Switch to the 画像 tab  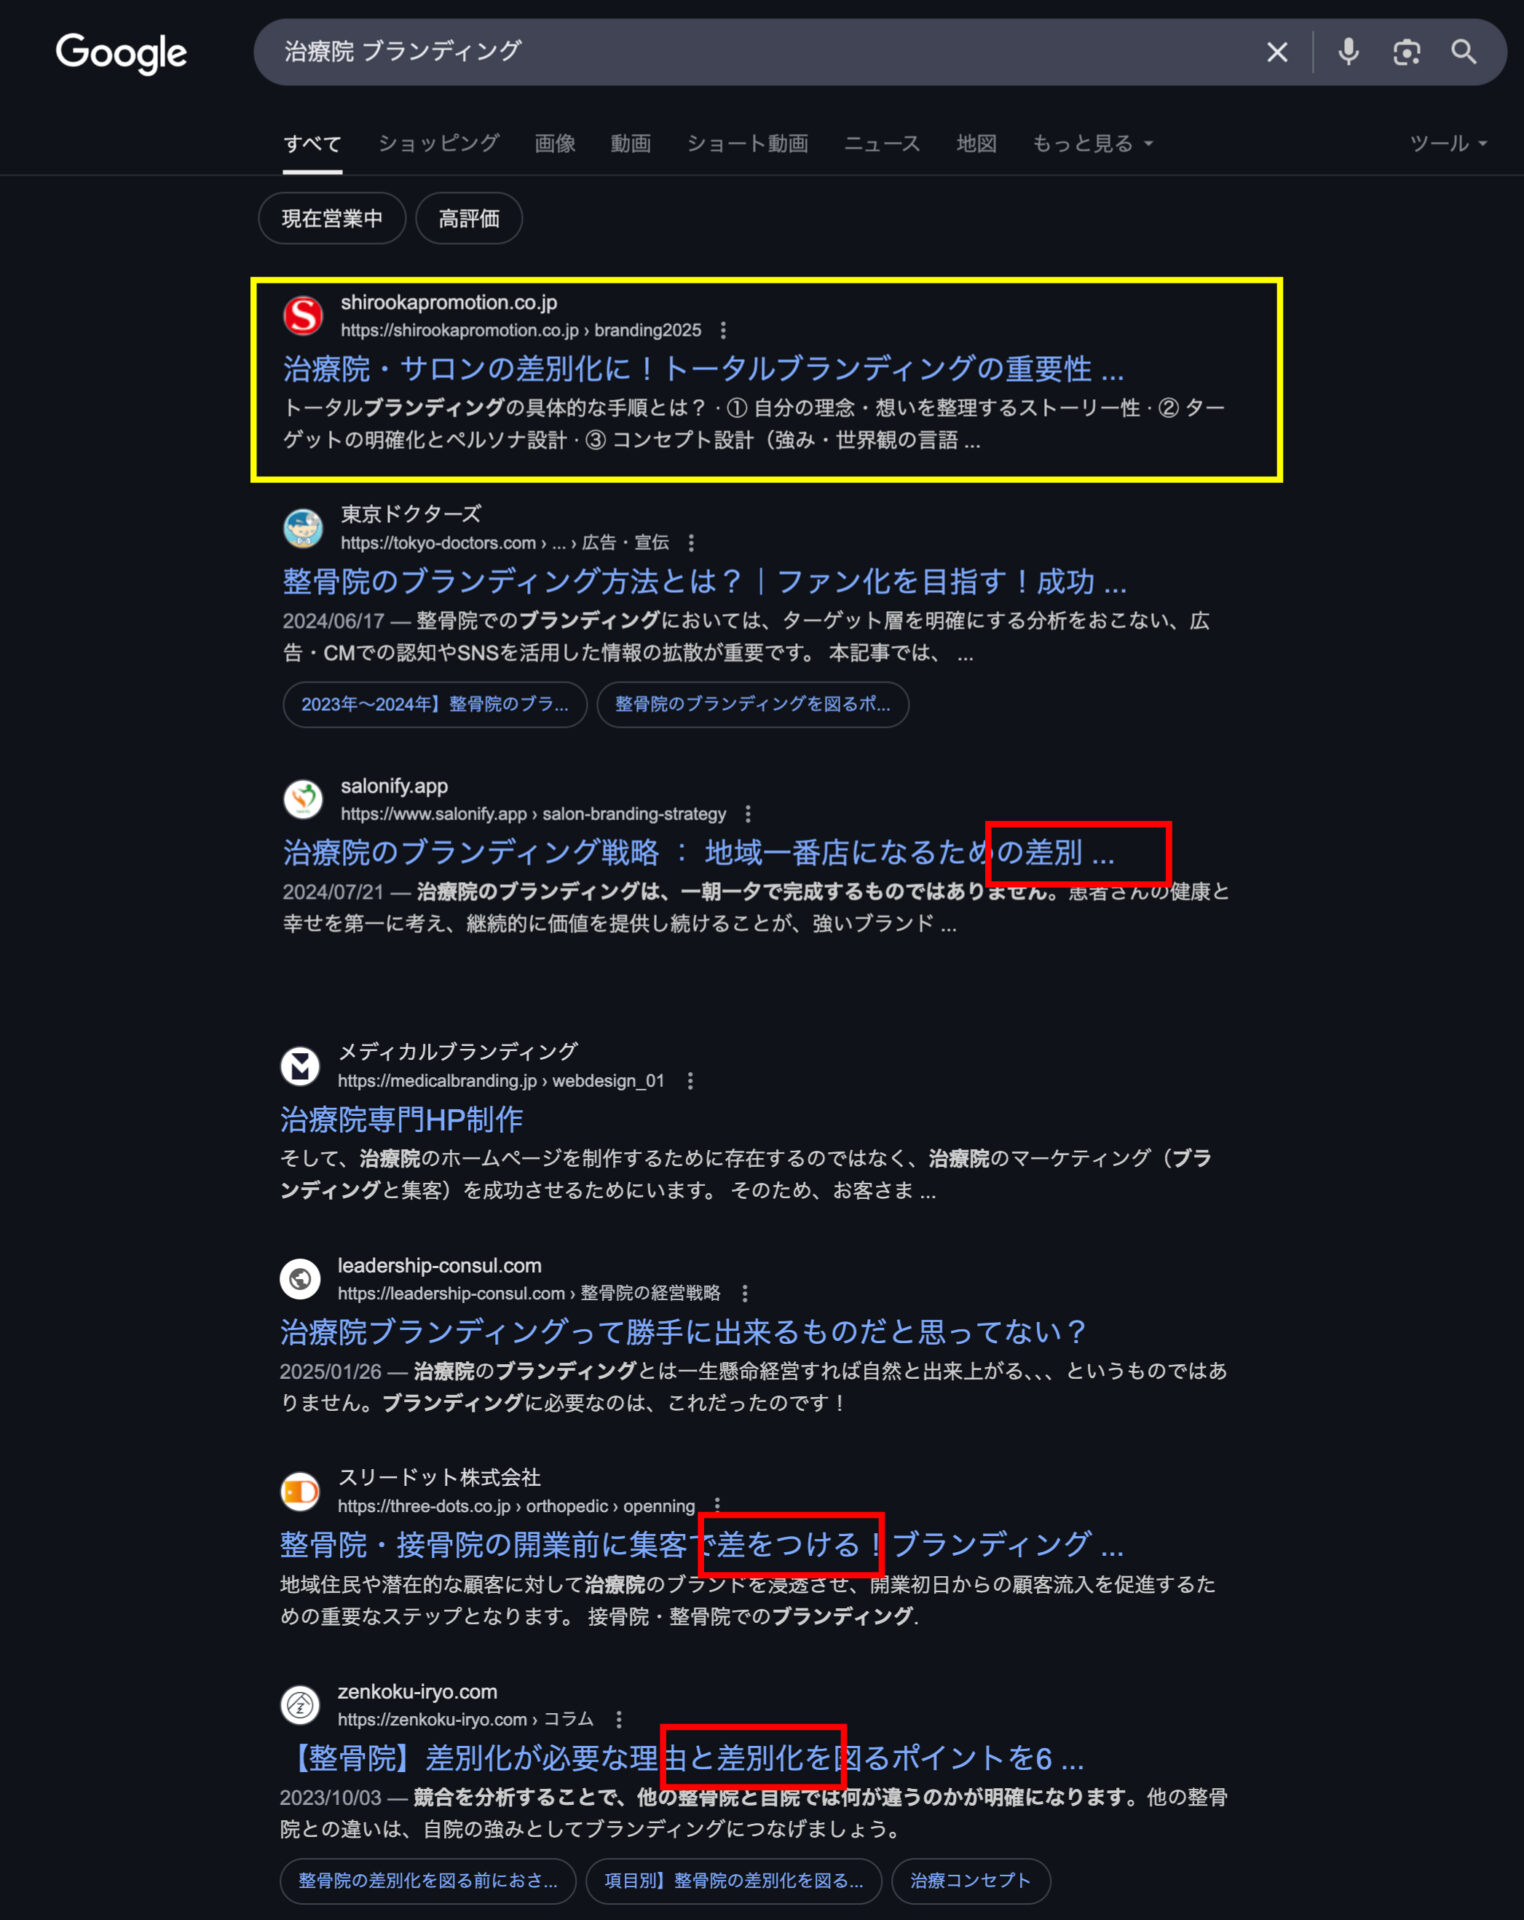pyautogui.click(x=555, y=143)
